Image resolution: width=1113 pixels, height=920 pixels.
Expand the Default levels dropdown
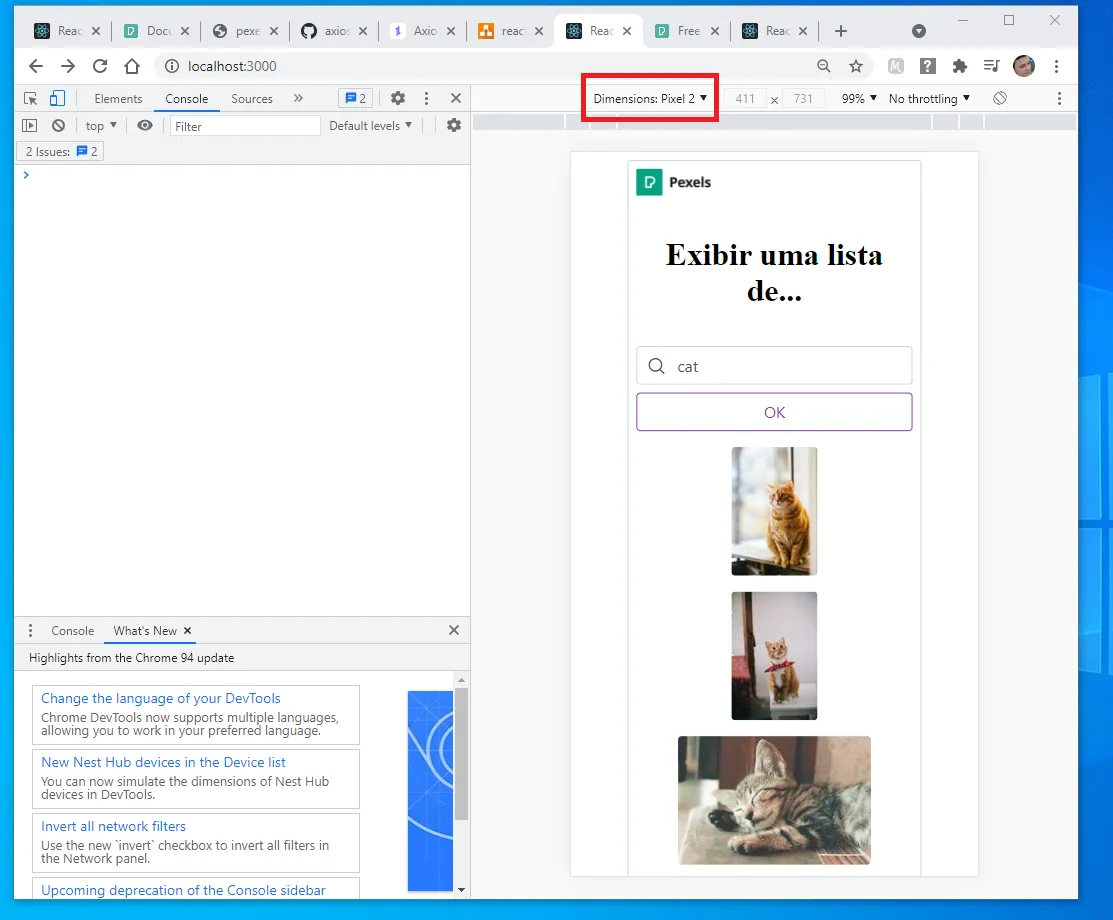coord(370,126)
